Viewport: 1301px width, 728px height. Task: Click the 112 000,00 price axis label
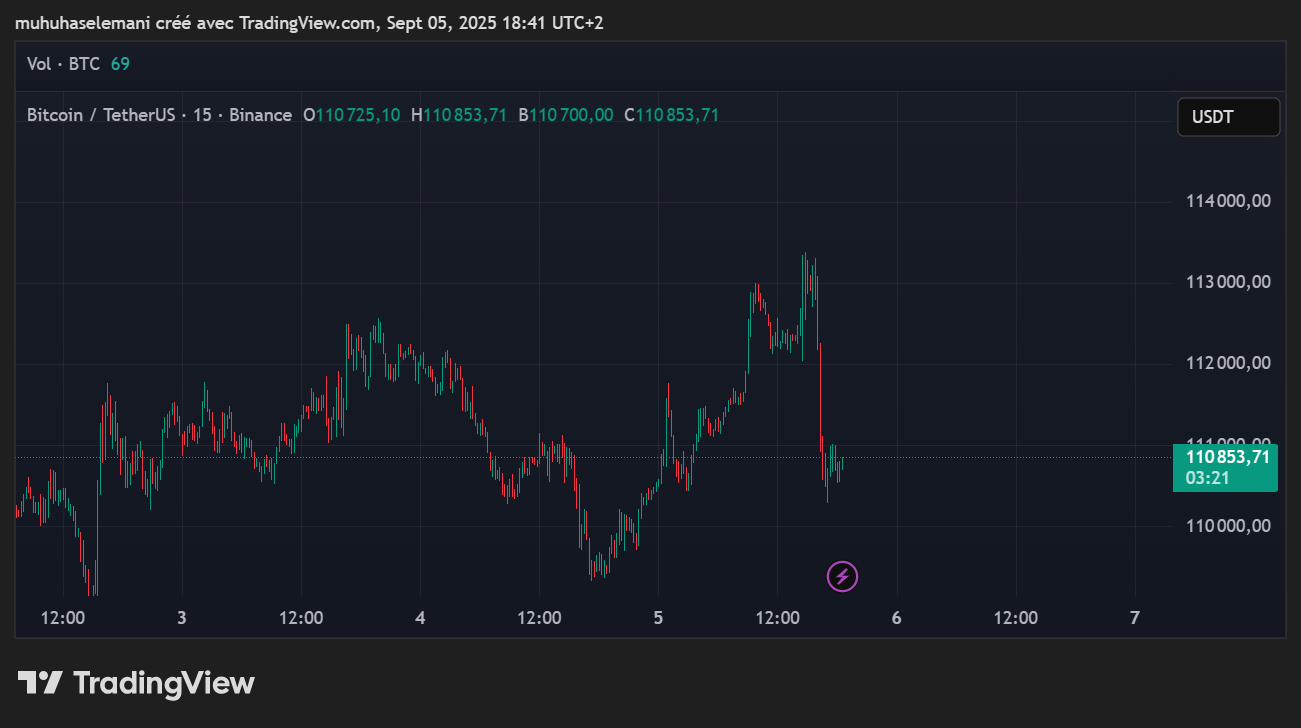[x=1228, y=363]
